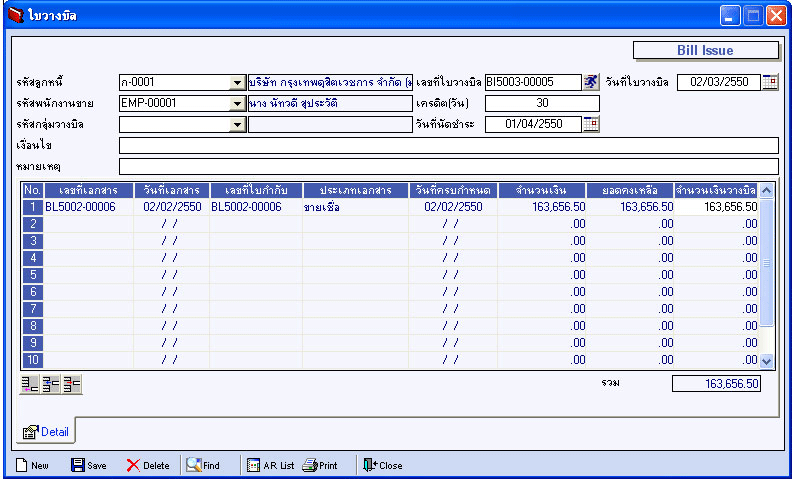
Task: Click the เลขที่ใบกำกับ column header
Action: point(256,190)
